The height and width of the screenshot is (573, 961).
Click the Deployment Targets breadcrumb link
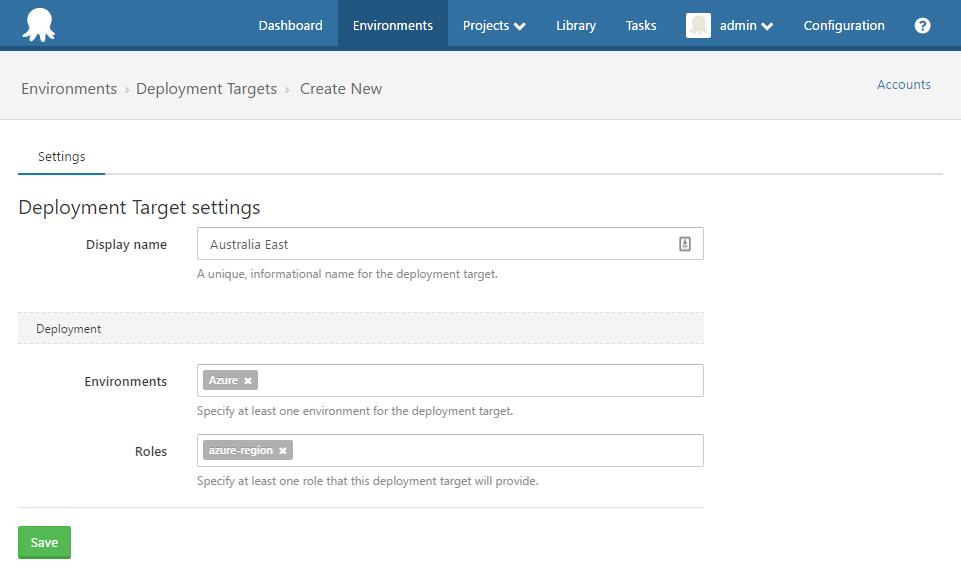[x=206, y=89]
